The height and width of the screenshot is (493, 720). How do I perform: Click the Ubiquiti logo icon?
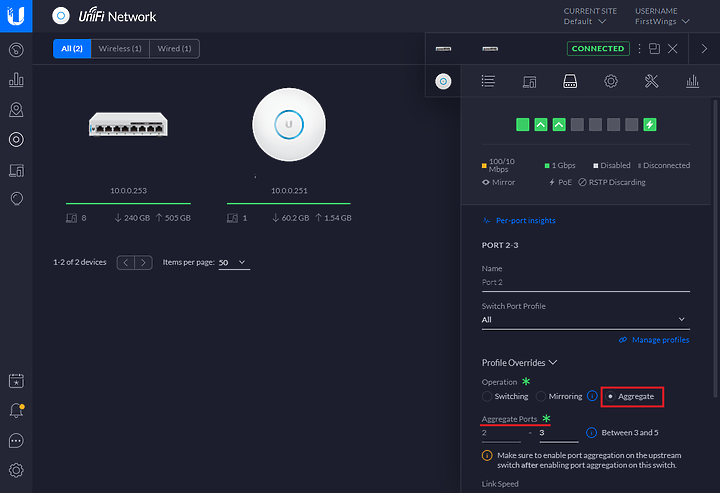(16, 16)
